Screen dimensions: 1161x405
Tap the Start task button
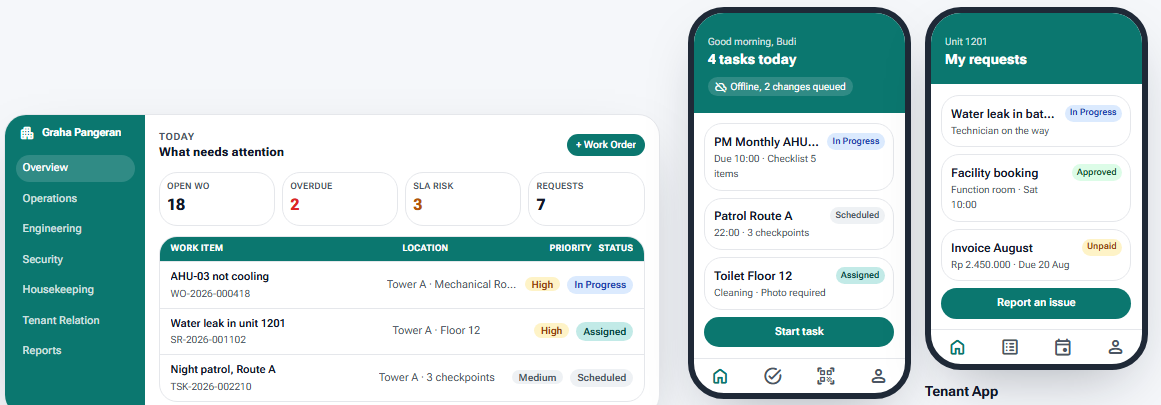click(x=799, y=332)
